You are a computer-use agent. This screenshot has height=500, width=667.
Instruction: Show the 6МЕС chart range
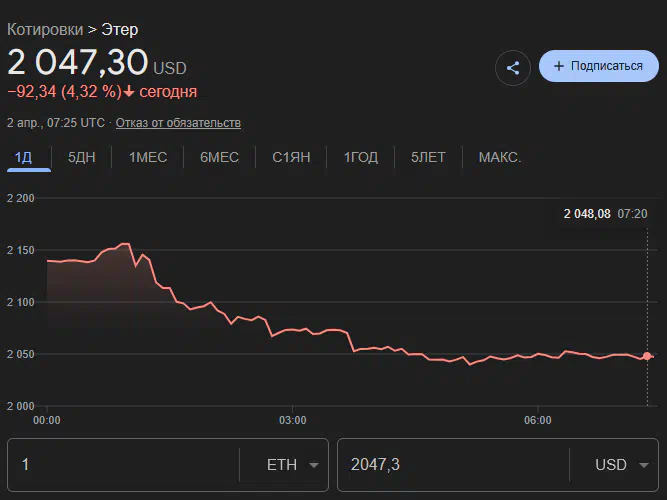tap(219, 157)
